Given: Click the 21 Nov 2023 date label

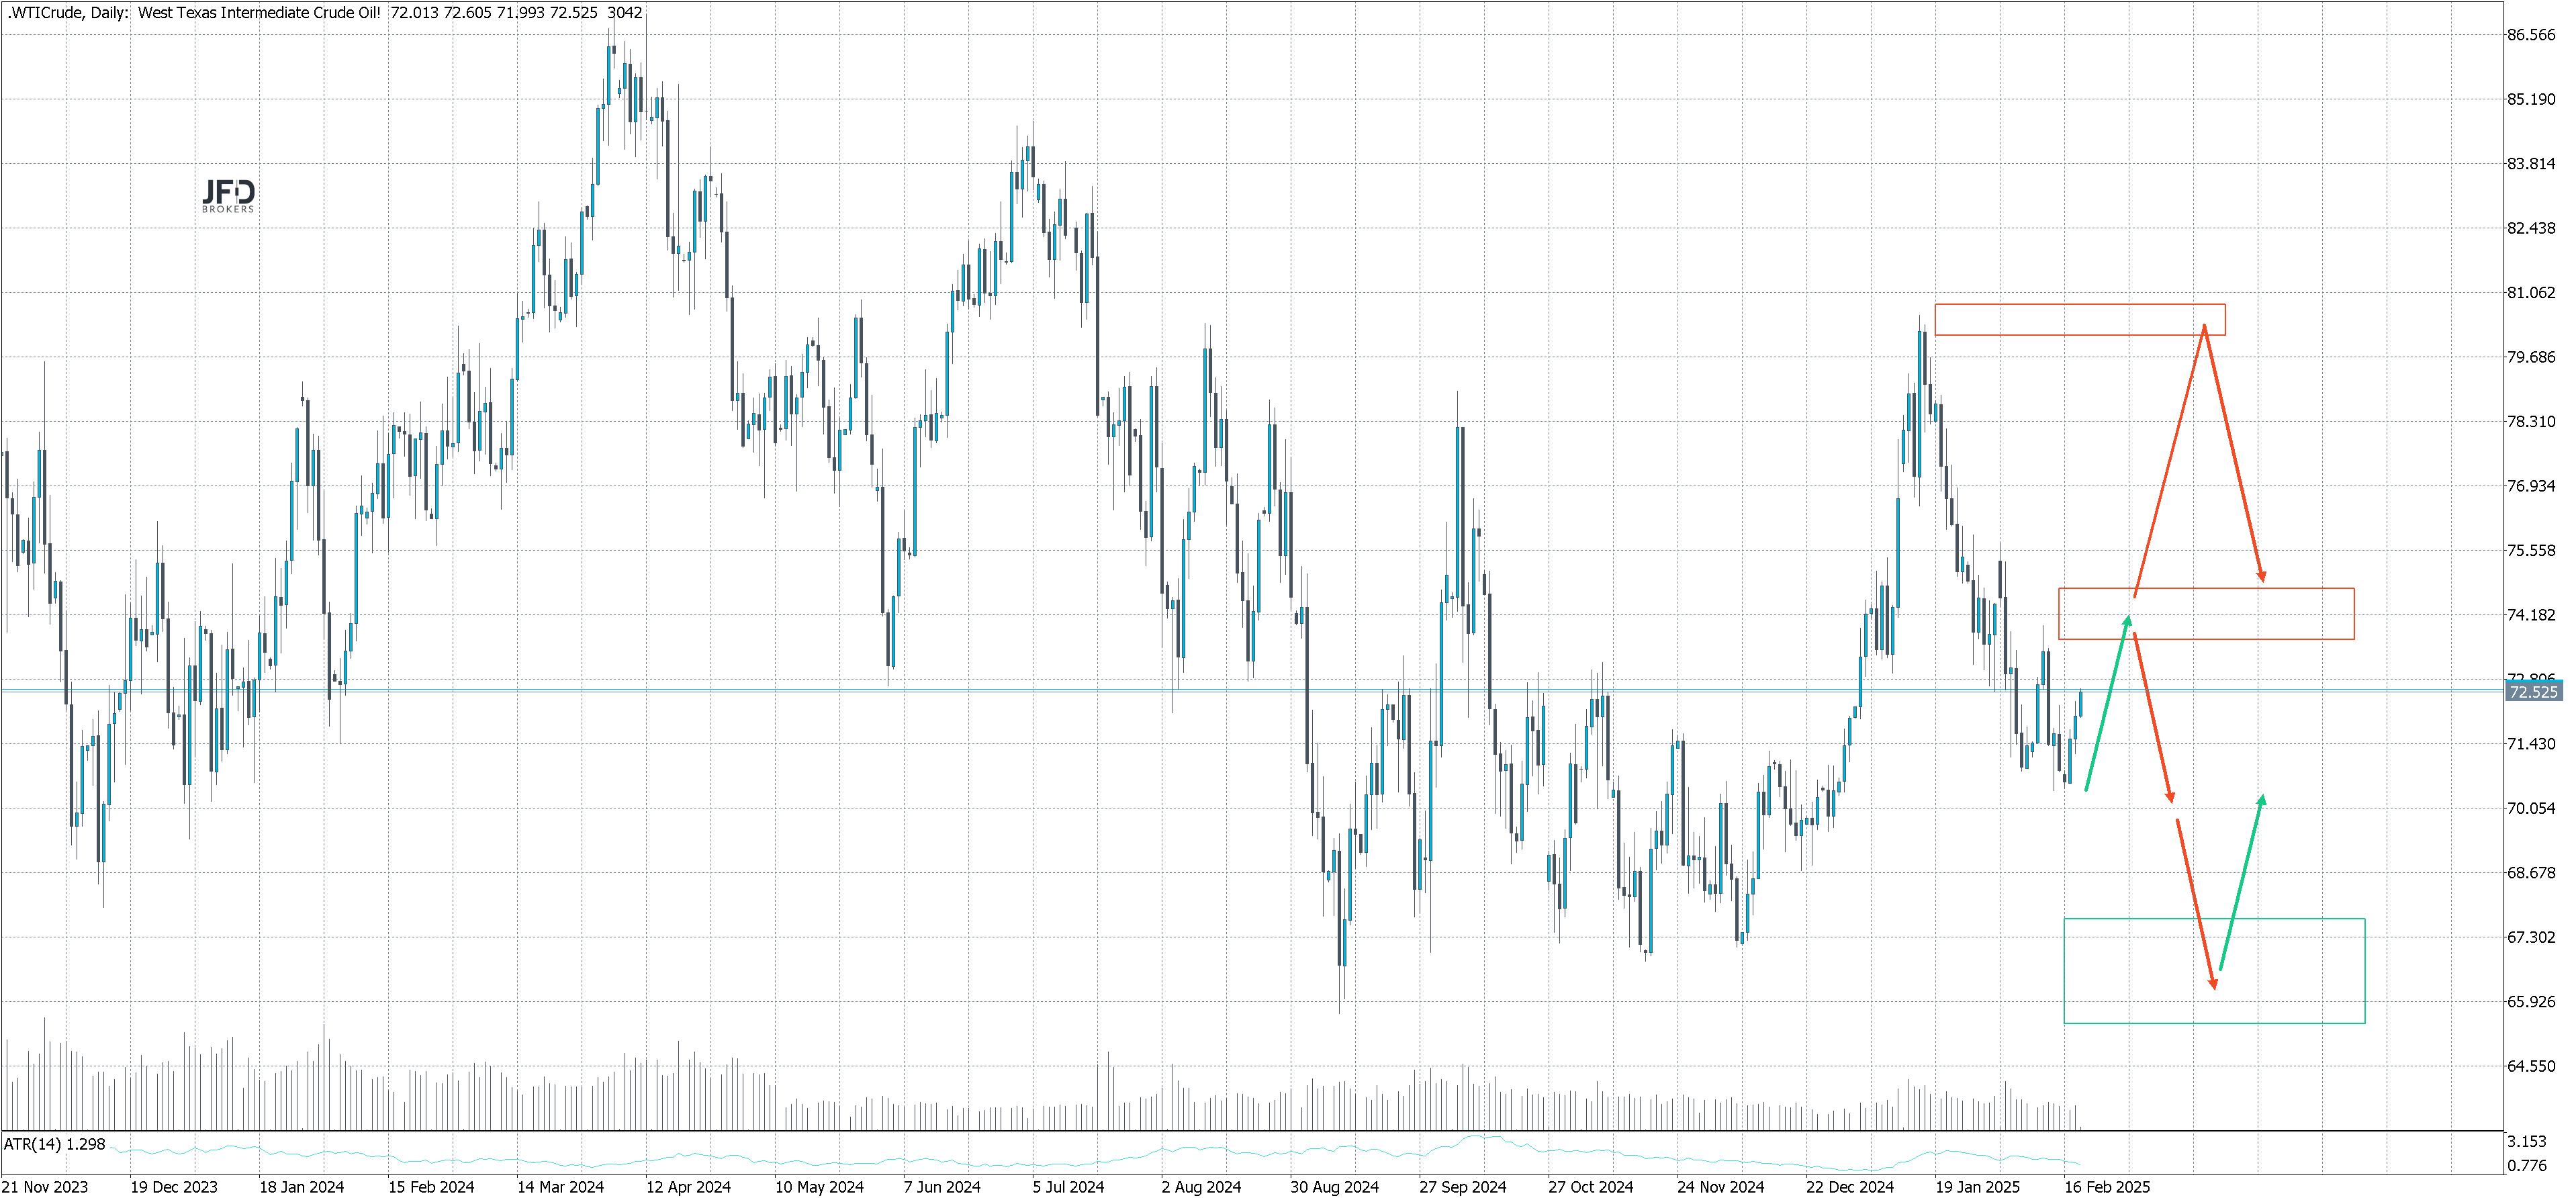Looking at the screenshot, I should [x=45, y=1187].
